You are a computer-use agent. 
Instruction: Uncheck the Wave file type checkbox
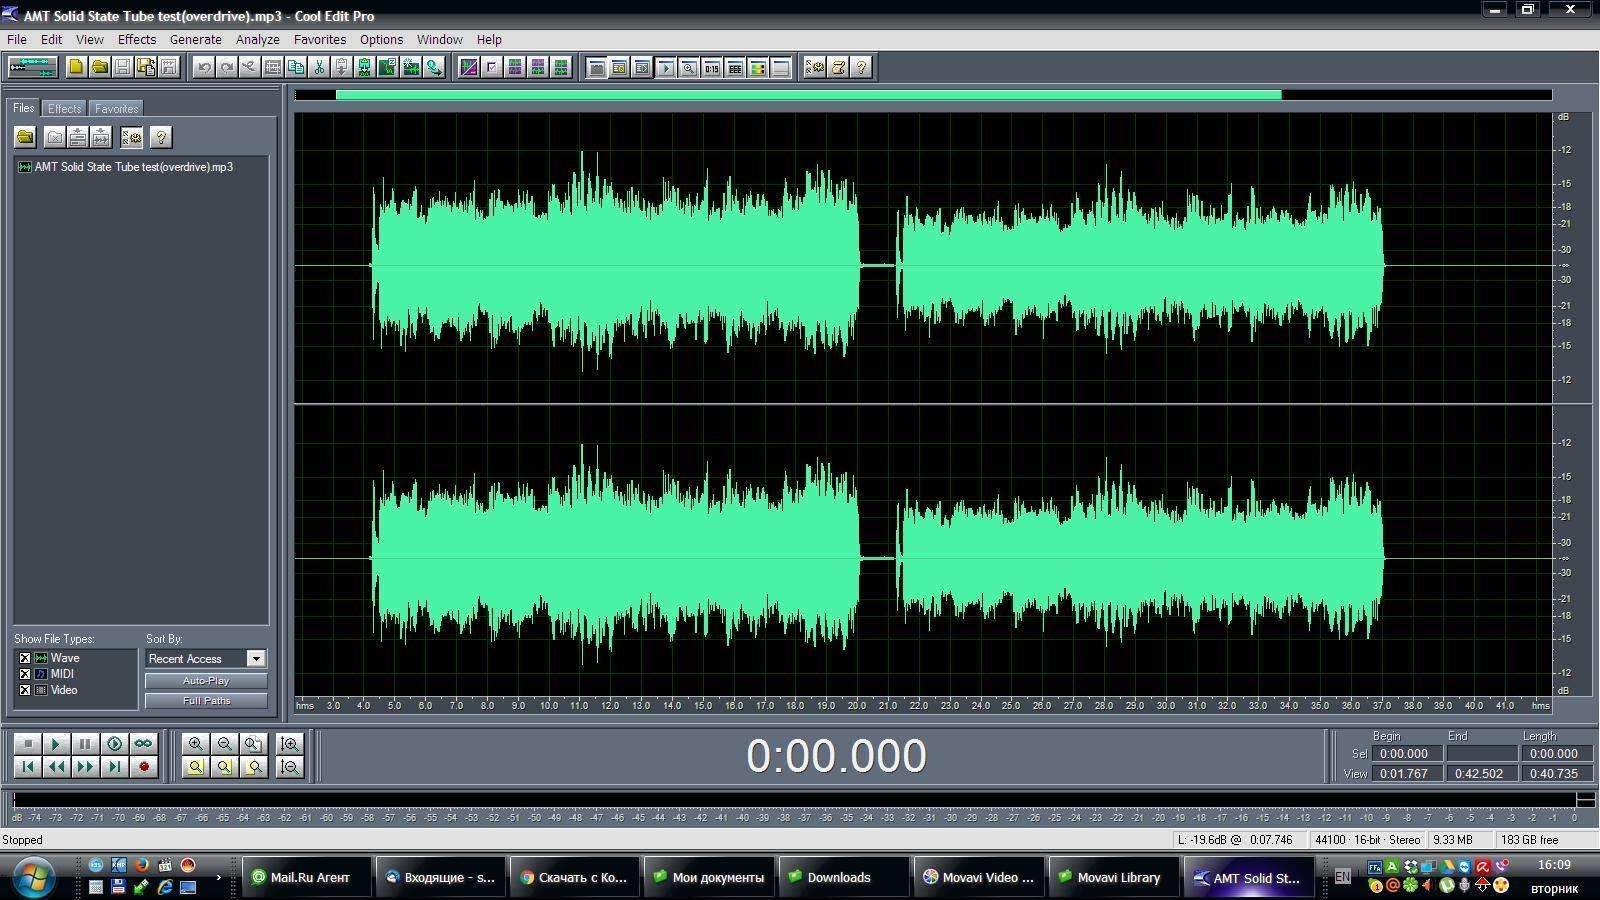point(25,658)
